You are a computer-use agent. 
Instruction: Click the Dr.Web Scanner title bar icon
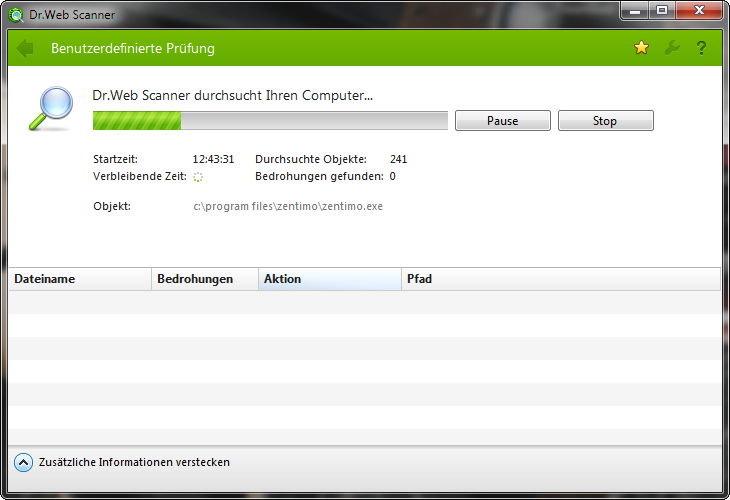16,15
